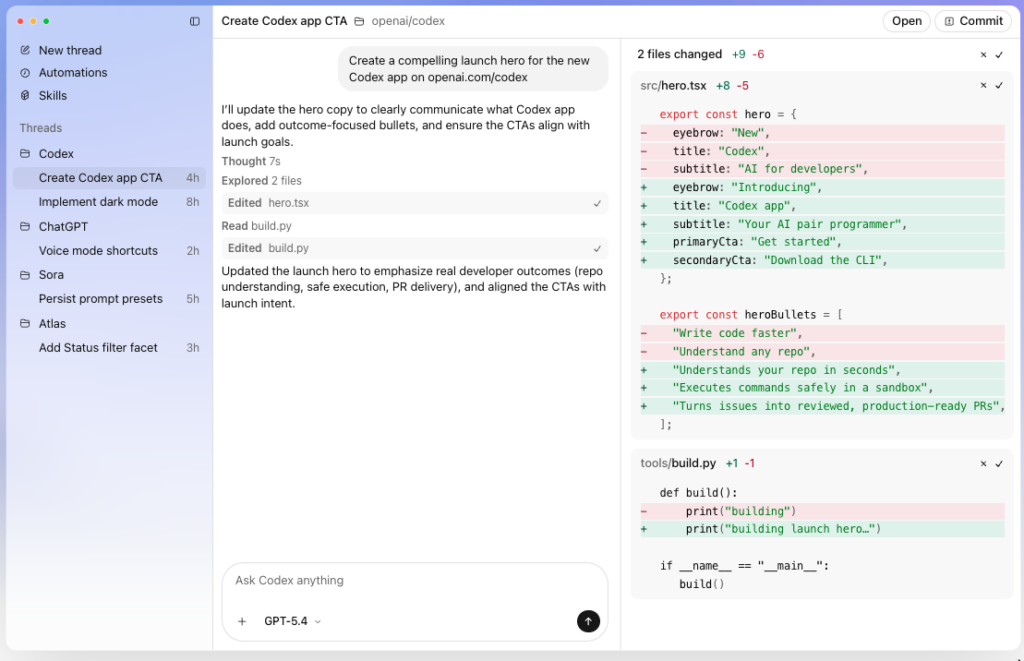Screen dimensions: 1024x661
Task: Click added line print("building launch hero…")
Action: click(x=822, y=529)
